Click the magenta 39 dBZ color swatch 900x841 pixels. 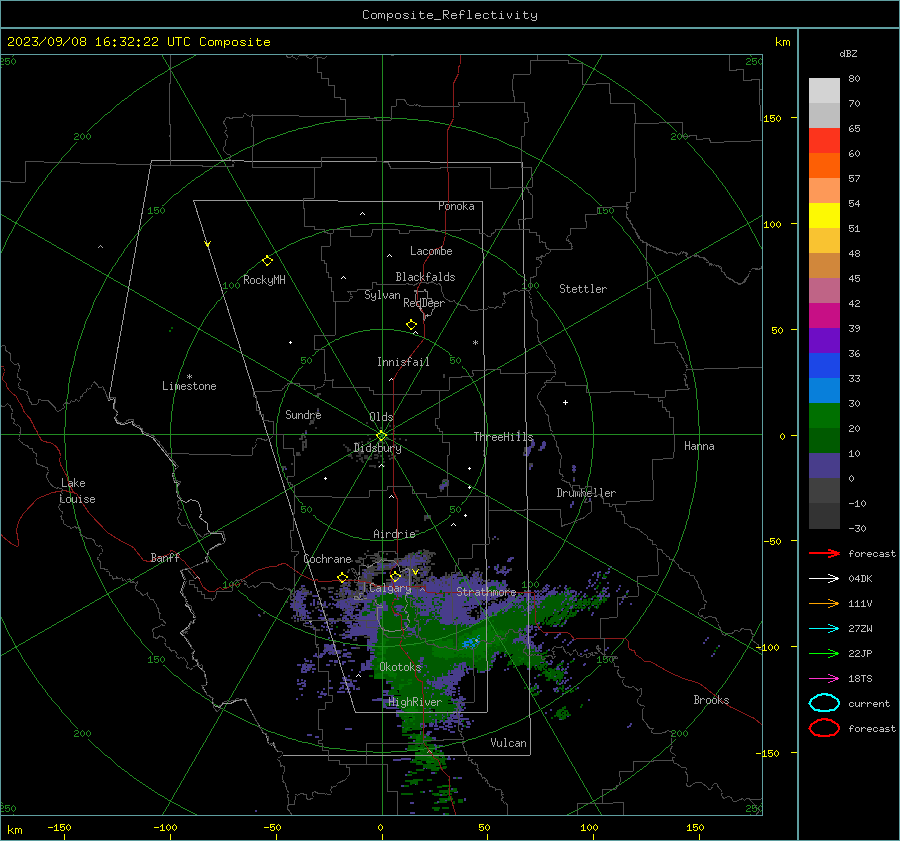tap(824, 315)
